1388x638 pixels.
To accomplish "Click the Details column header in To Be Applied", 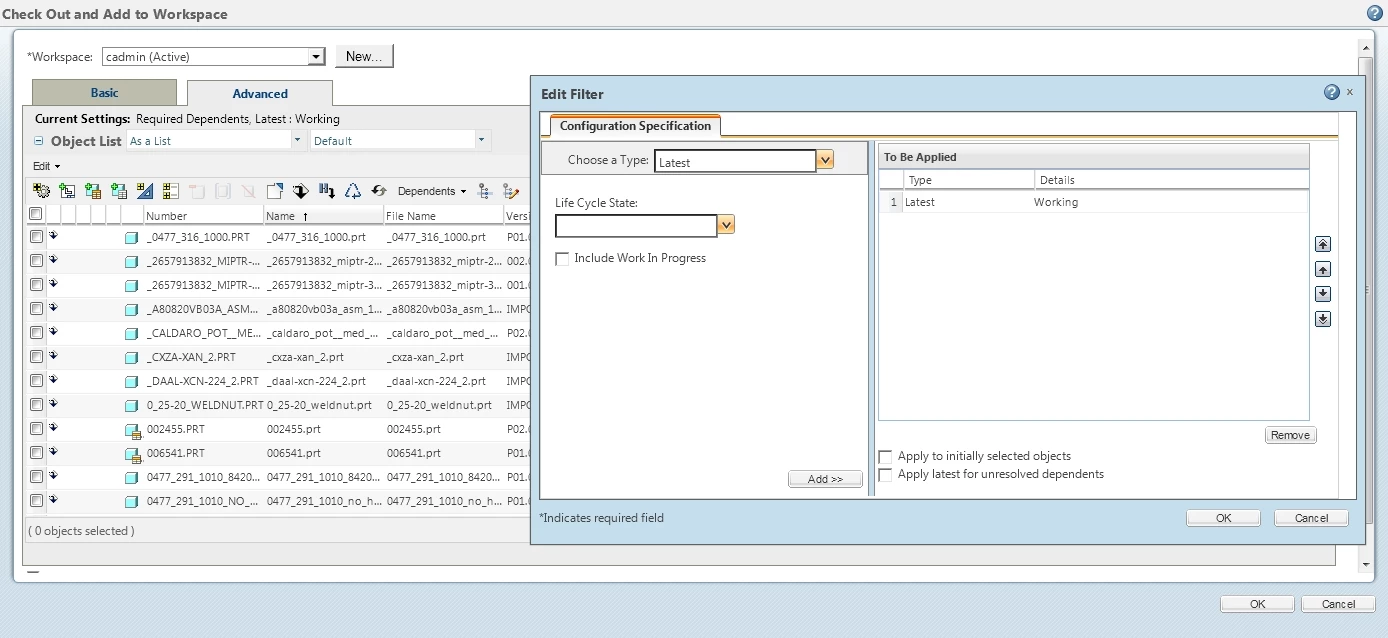I will [1172, 180].
